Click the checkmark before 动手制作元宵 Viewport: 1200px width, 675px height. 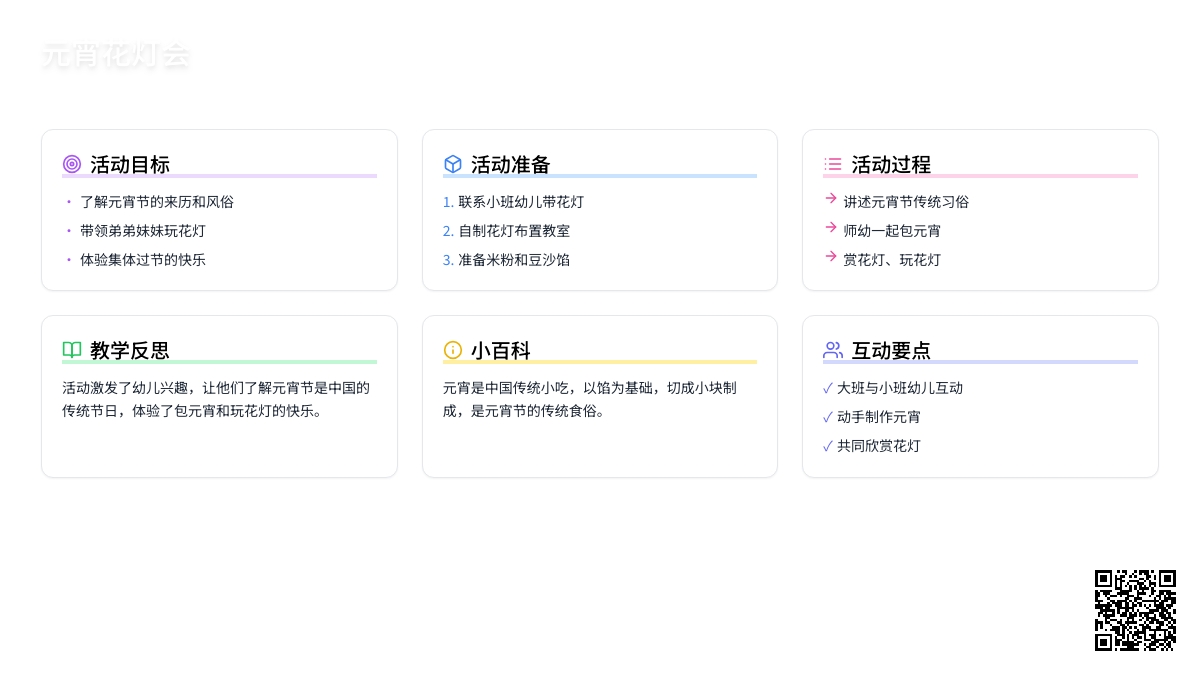tap(828, 417)
